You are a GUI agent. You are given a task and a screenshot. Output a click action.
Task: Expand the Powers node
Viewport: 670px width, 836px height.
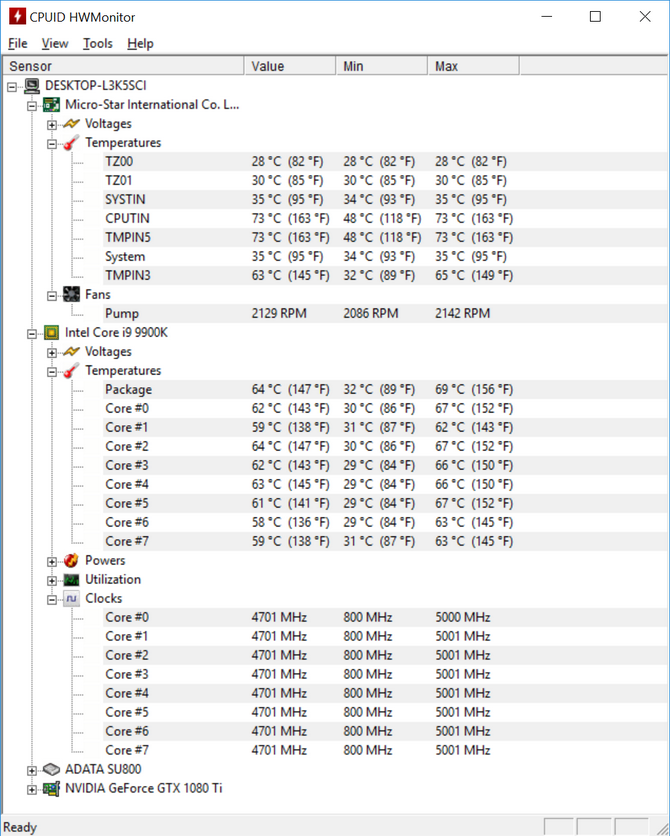[x=52, y=561]
